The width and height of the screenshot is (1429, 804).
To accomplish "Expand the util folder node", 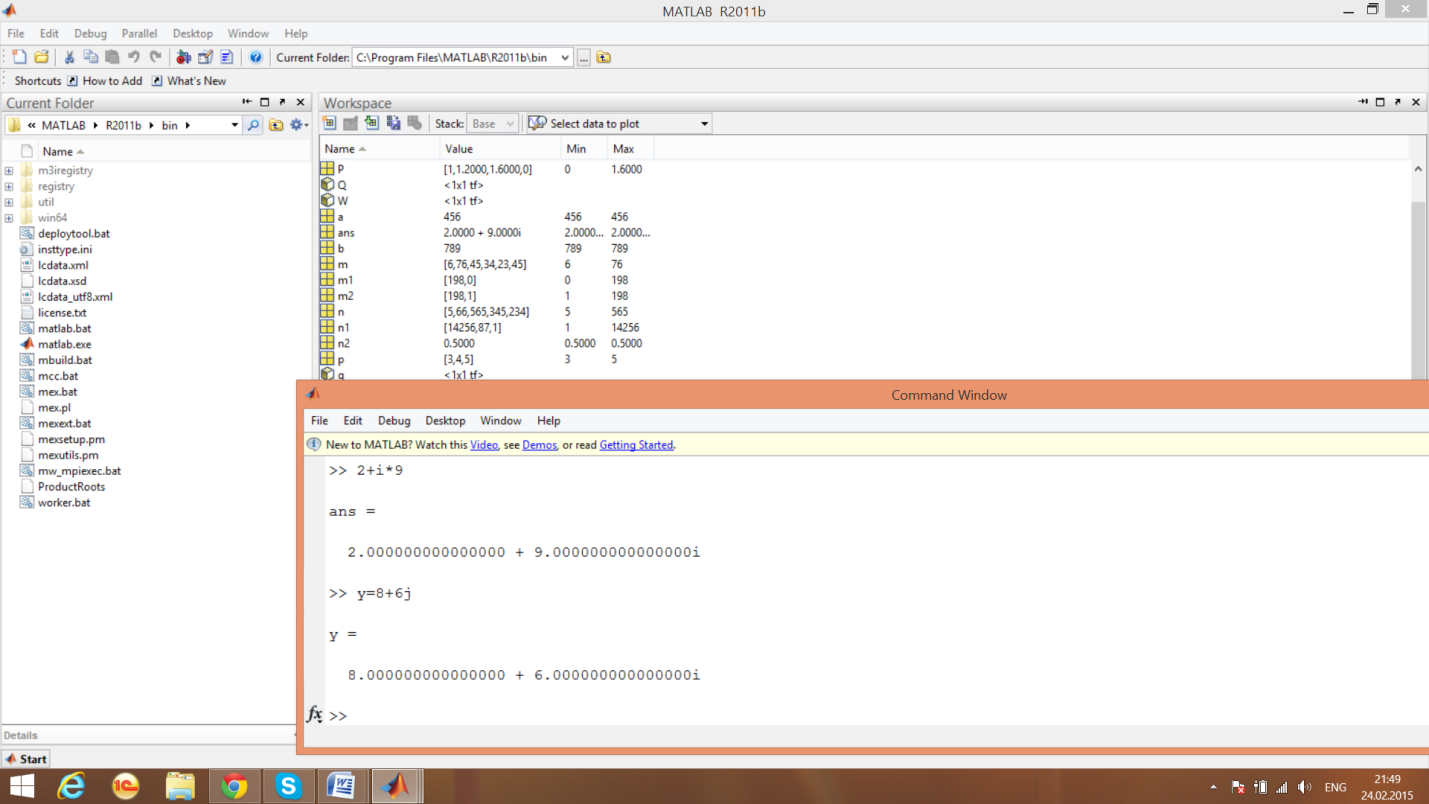I will 9,202.
